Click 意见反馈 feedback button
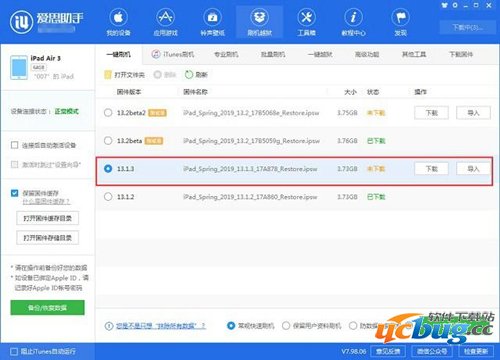Screen dimensions: 500x360 tap(388, 351)
